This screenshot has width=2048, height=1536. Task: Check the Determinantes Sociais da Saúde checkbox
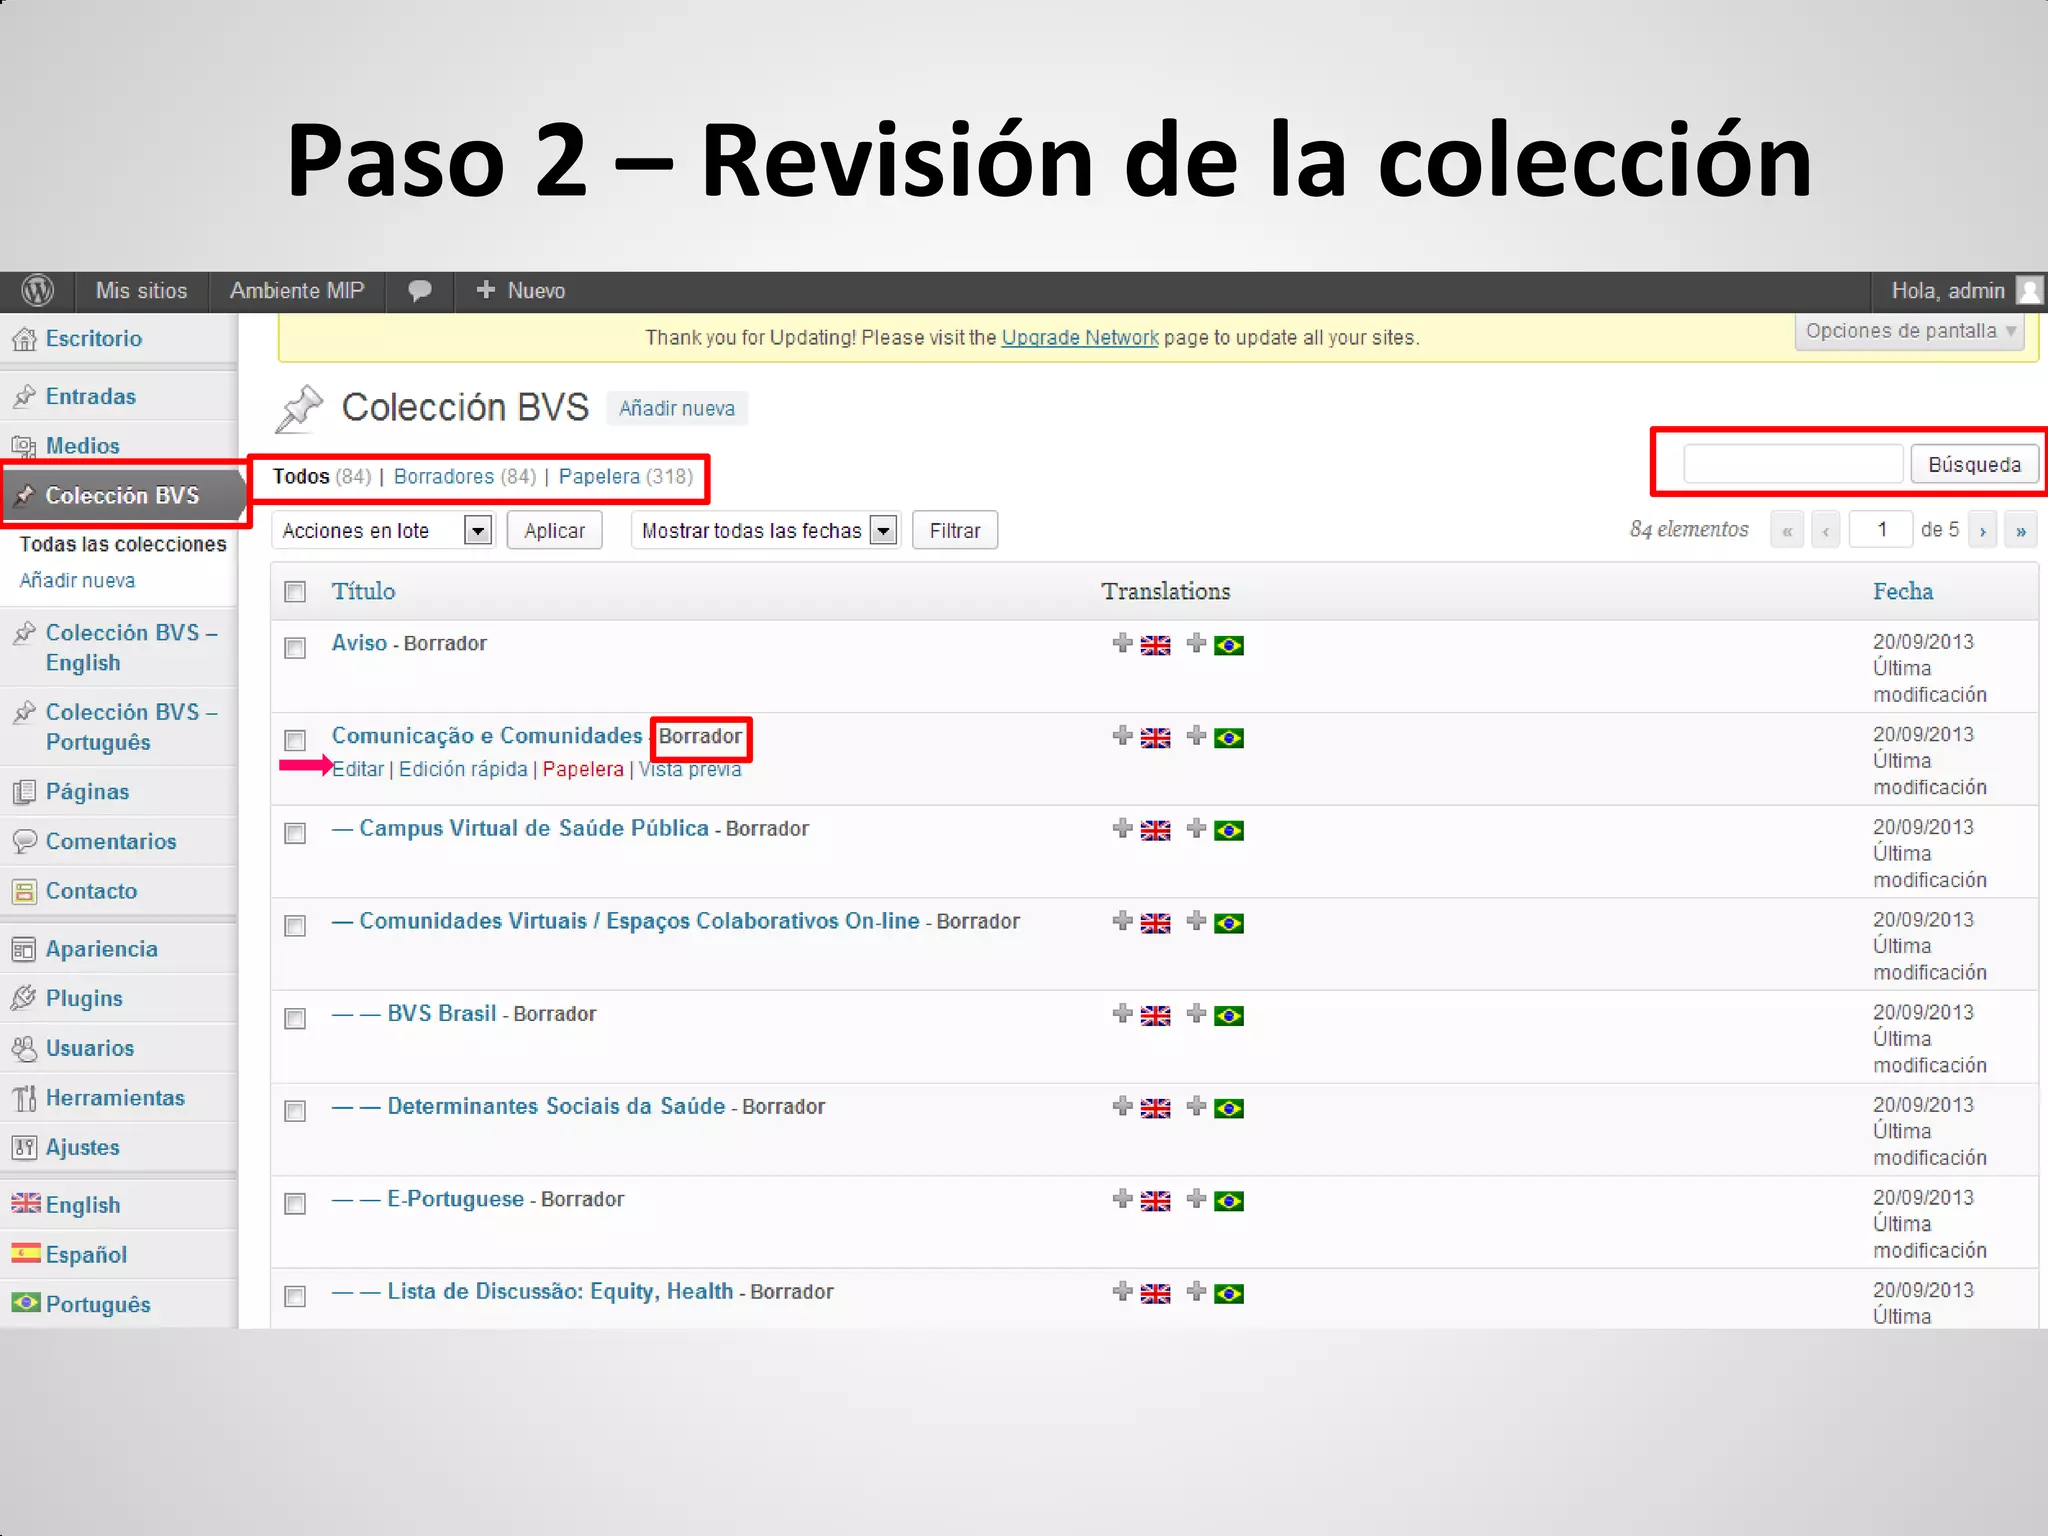pyautogui.click(x=295, y=1111)
